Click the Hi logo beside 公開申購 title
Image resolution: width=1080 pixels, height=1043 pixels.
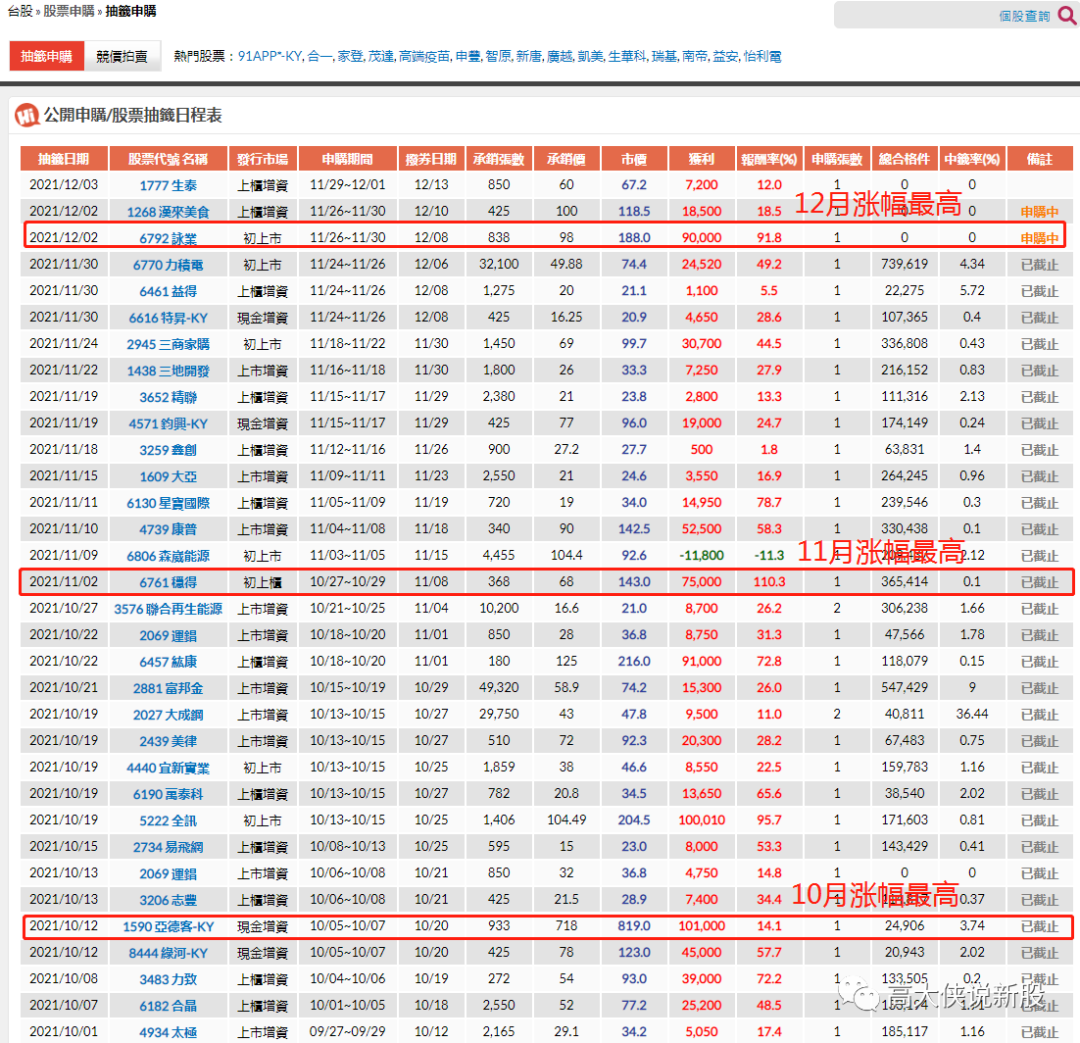(x=27, y=116)
